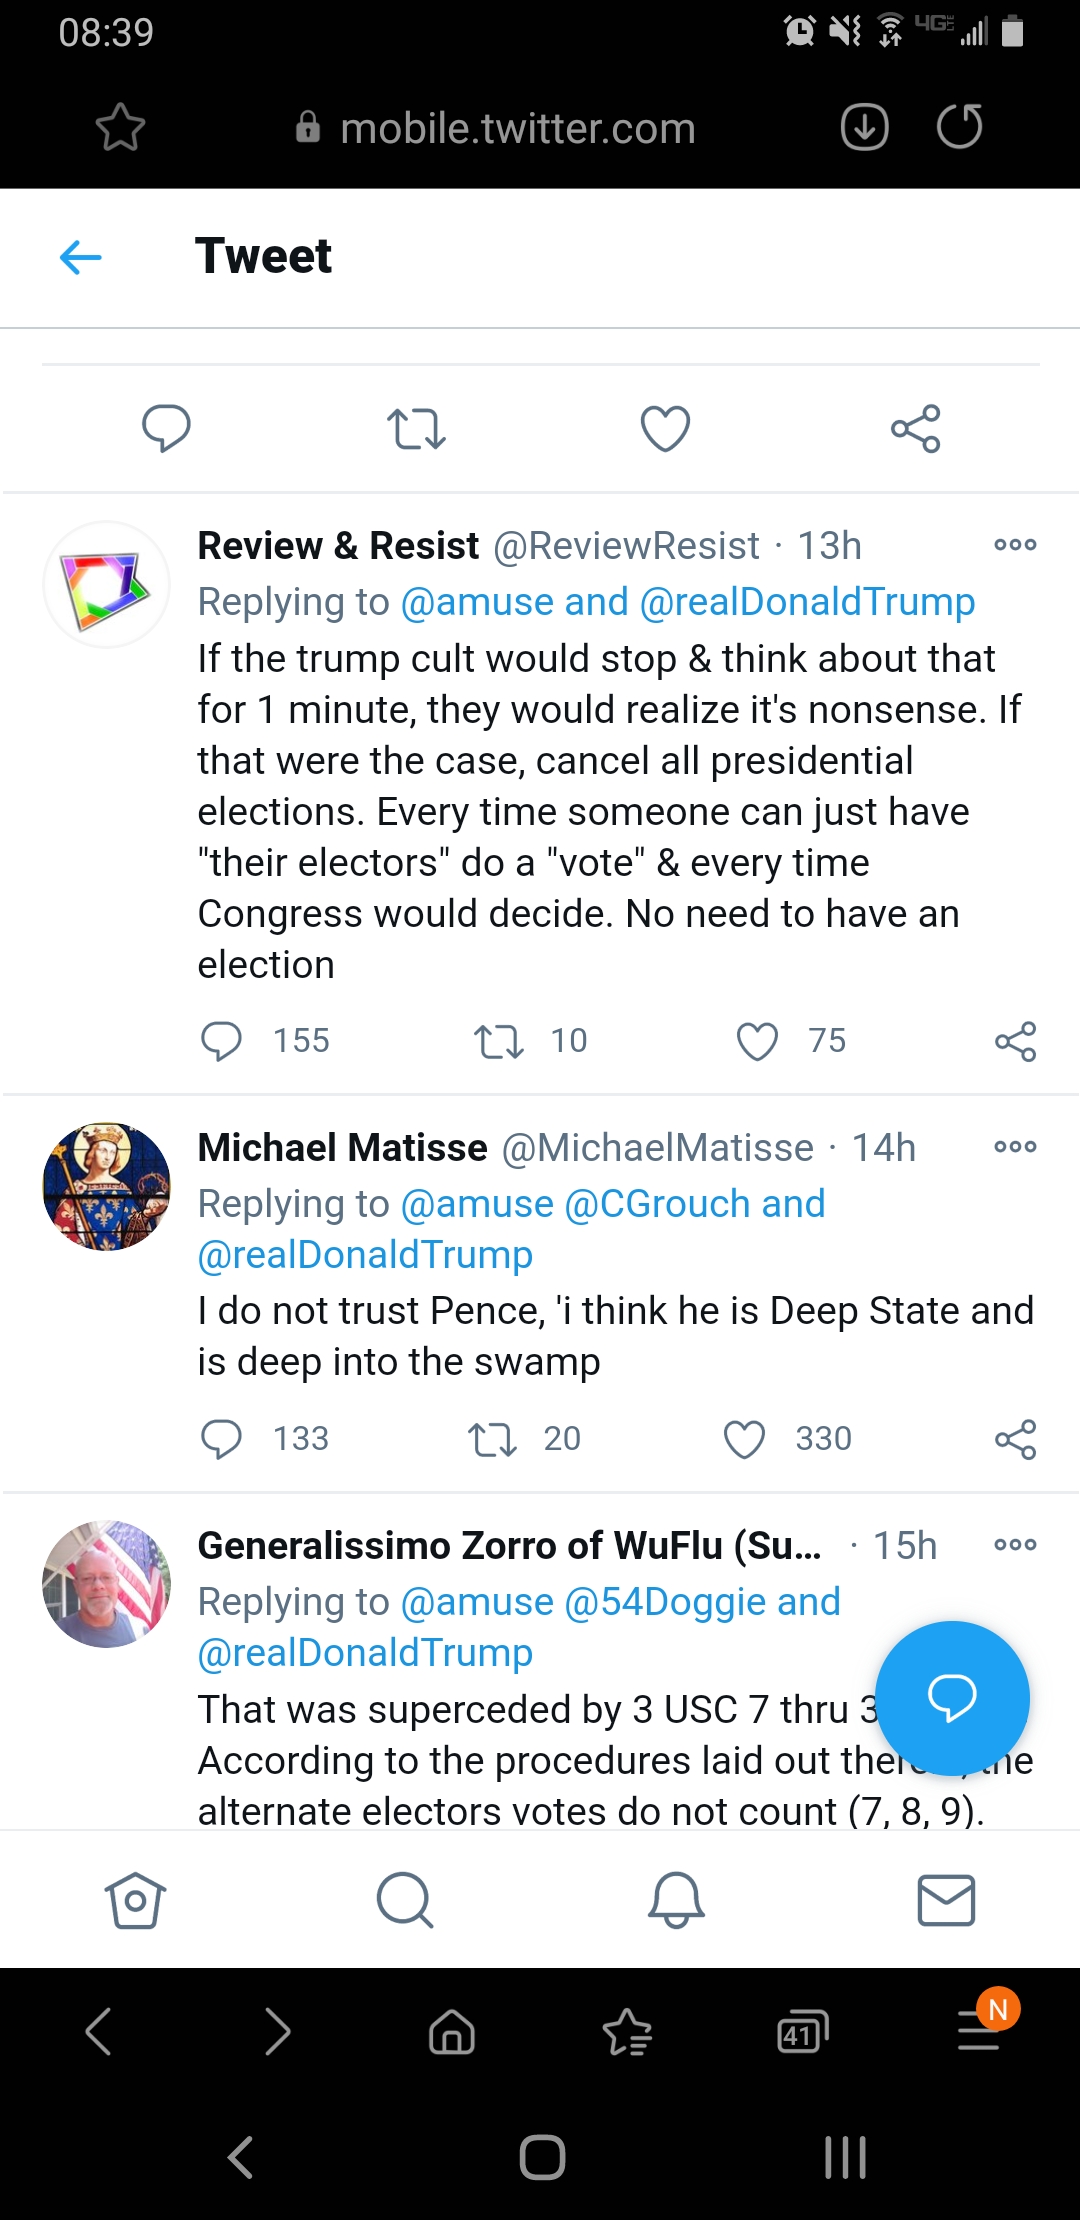Open browser downloads icon
This screenshot has width=1080, height=2220.
click(x=864, y=127)
